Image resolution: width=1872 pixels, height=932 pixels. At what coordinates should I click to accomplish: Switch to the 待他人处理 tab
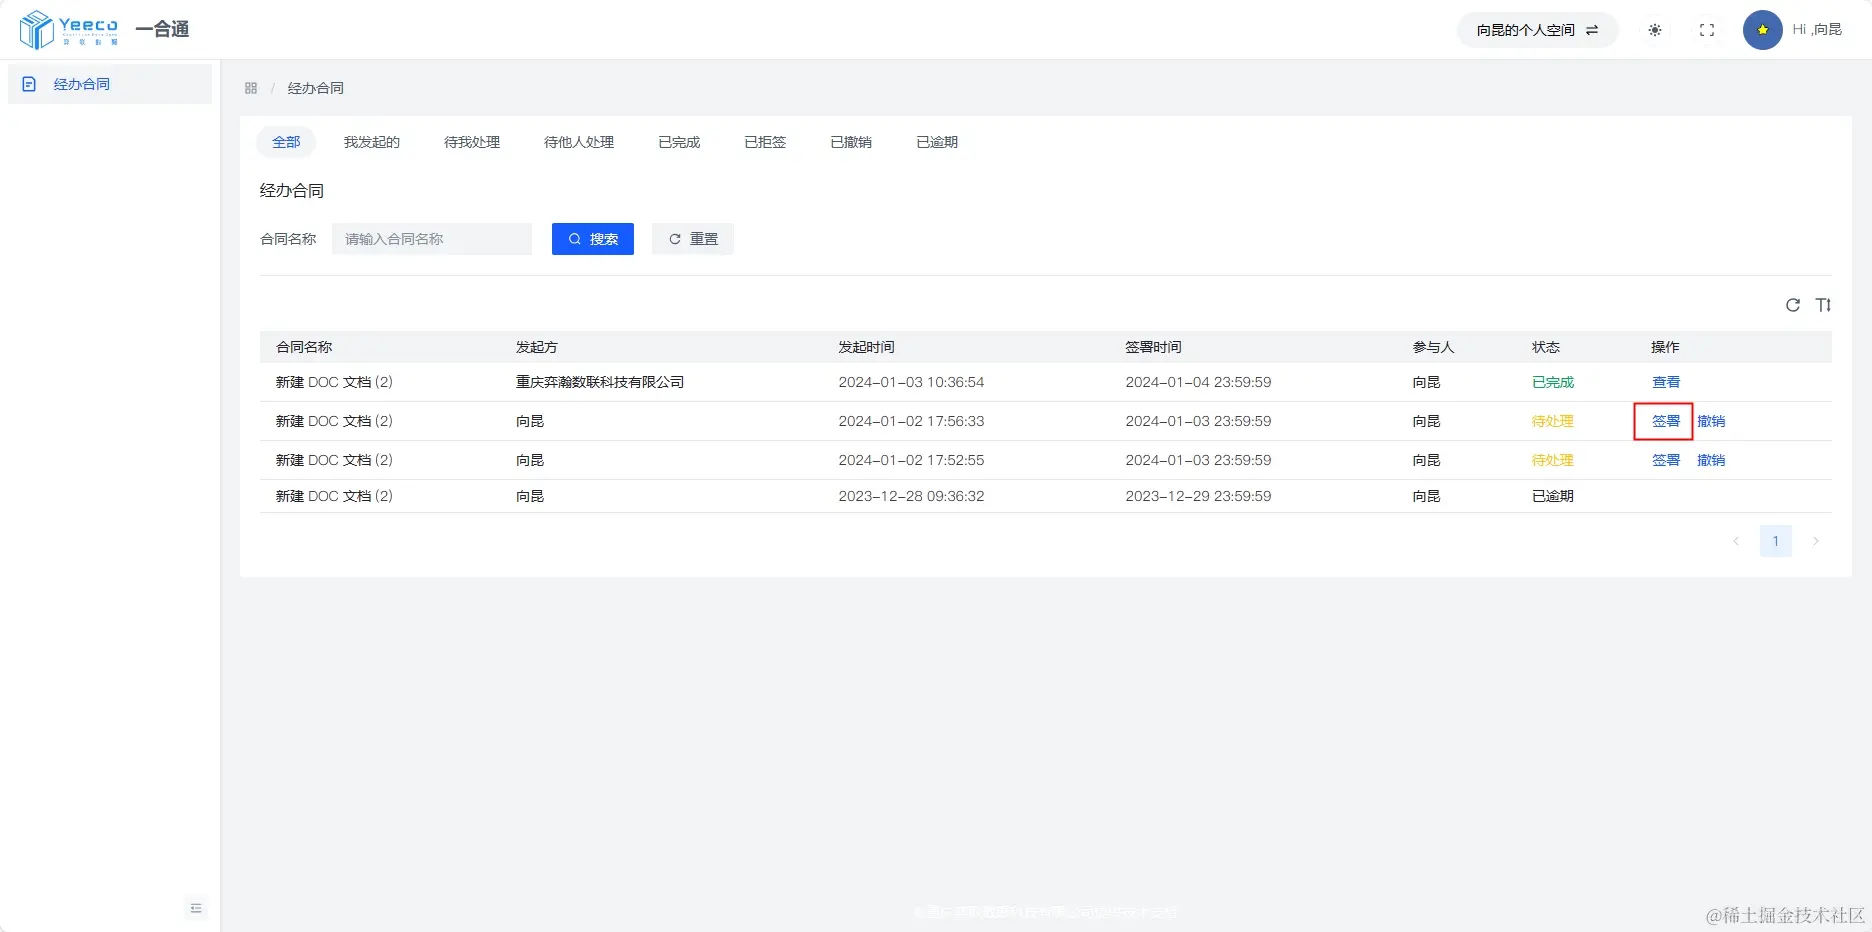(x=579, y=142)
